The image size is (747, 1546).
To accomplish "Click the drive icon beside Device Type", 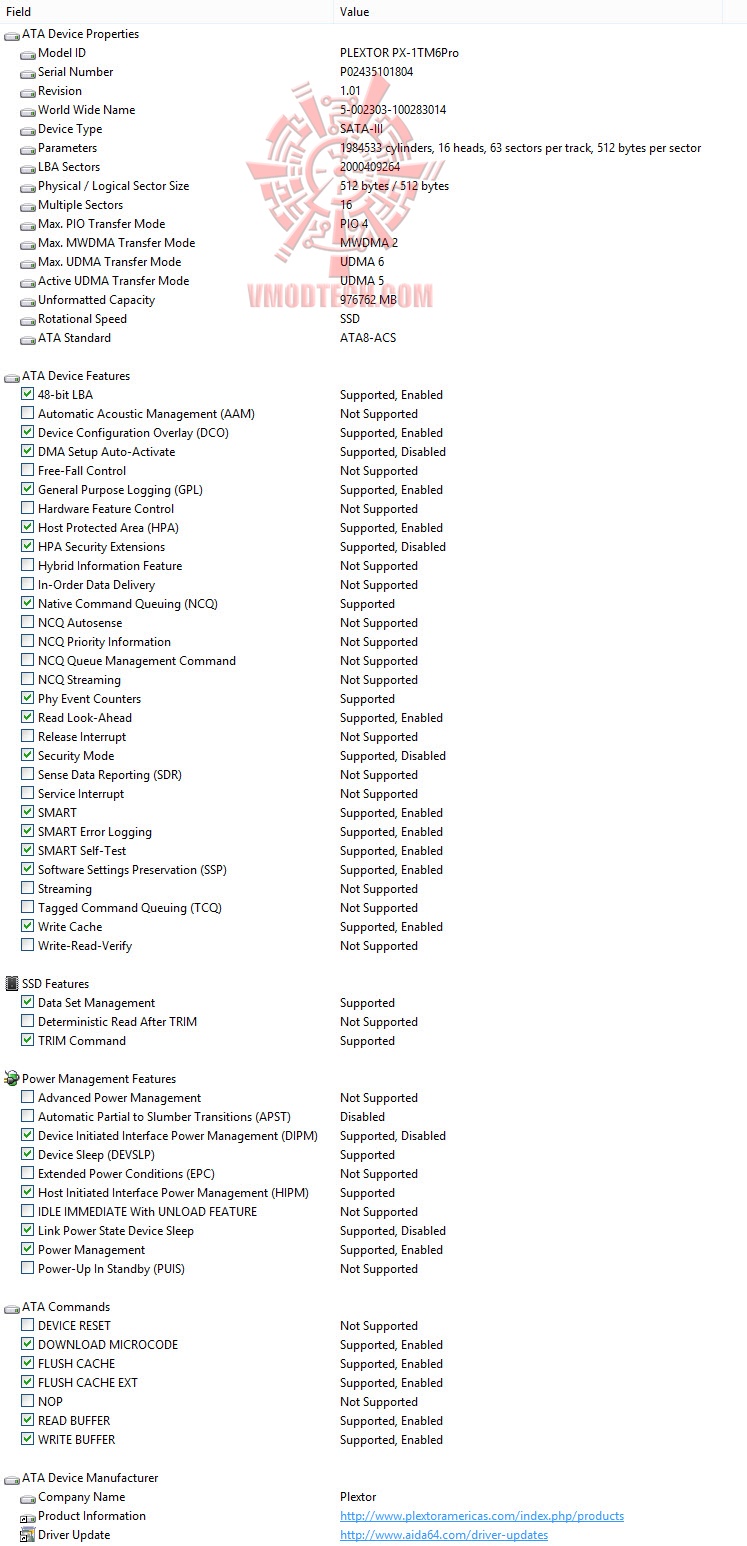I will (27, 129).
